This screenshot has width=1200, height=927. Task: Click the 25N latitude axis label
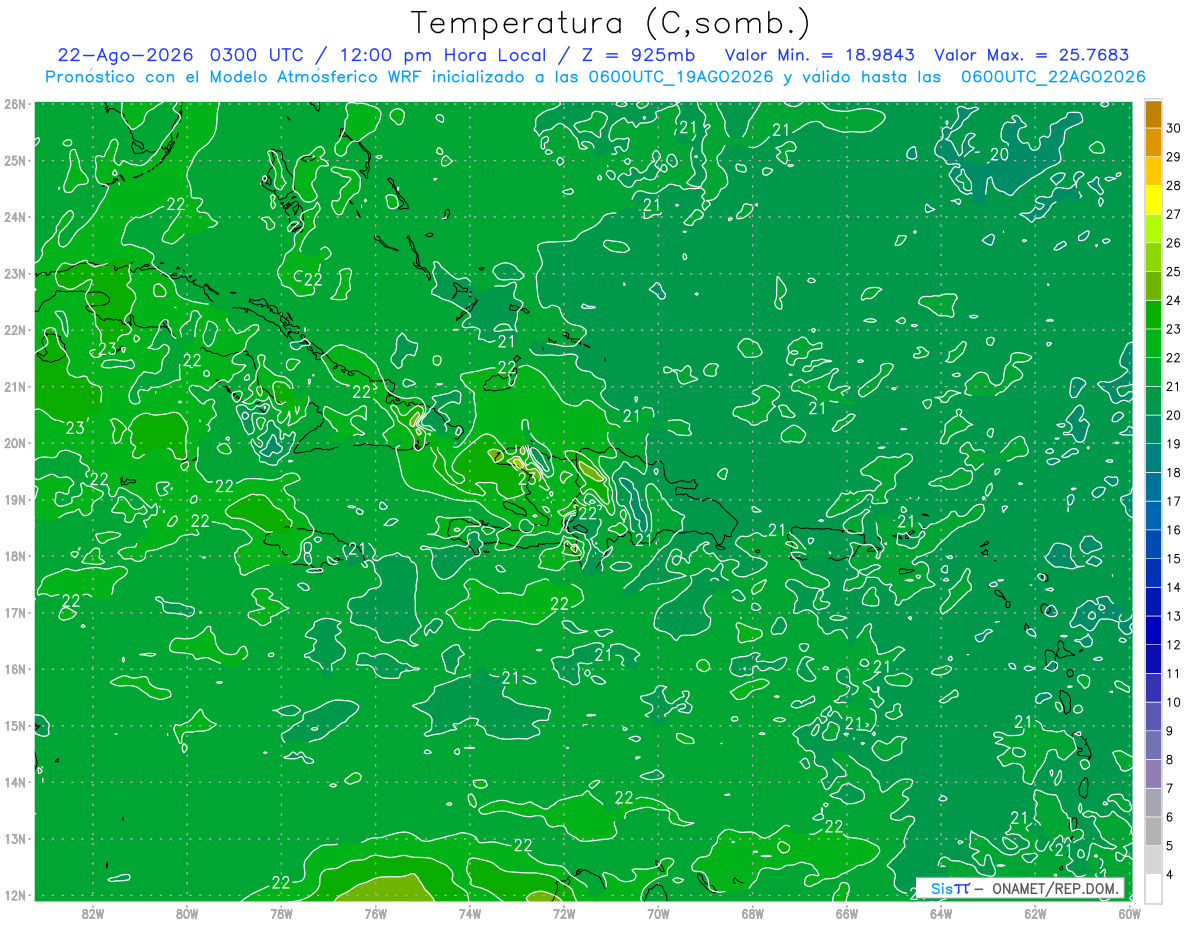coord(15,160)
